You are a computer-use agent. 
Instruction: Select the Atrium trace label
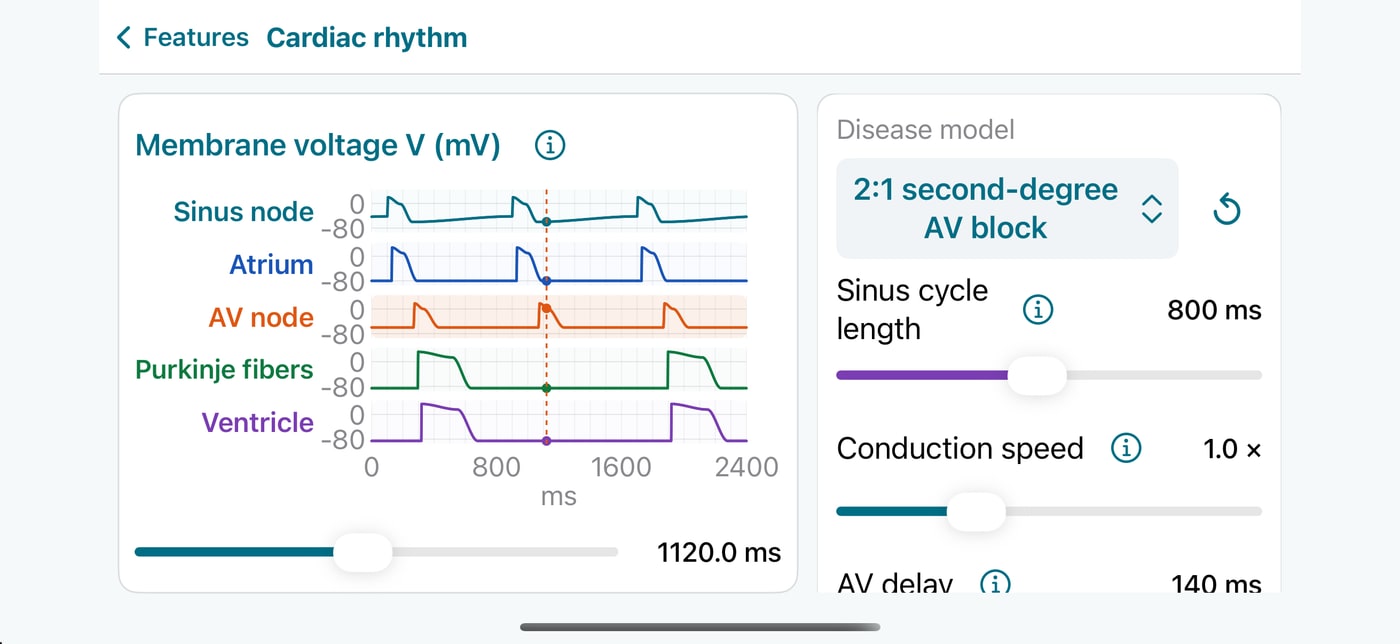tap(271, 265)
